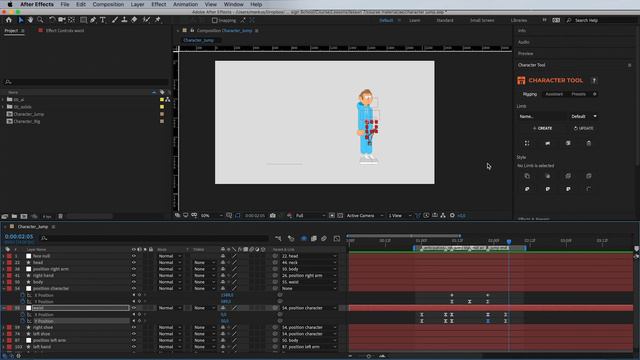Screen dimensions: 640x360
Task: Toggle visibility of waist layer
Action: pyautogui.click(x=133, y=308)
